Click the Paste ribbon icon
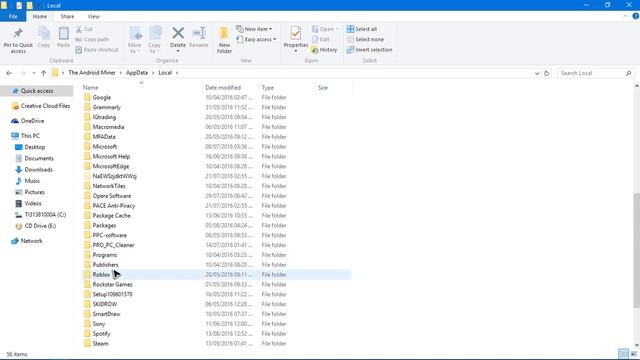 (63, 33)
